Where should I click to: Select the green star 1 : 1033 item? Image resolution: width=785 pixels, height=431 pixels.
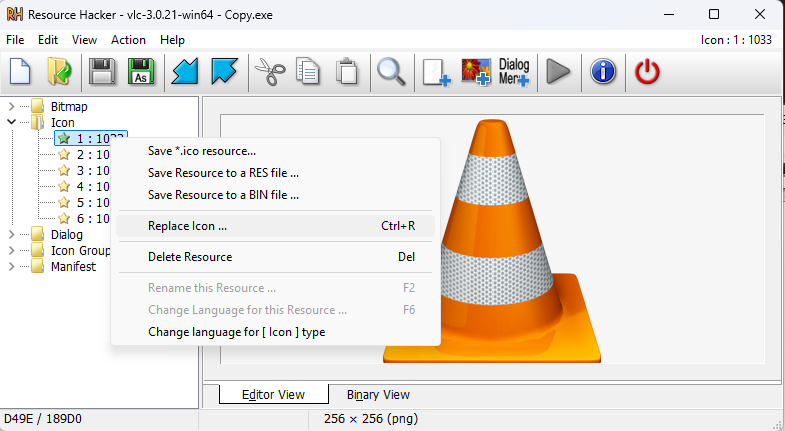coord(91,138)
